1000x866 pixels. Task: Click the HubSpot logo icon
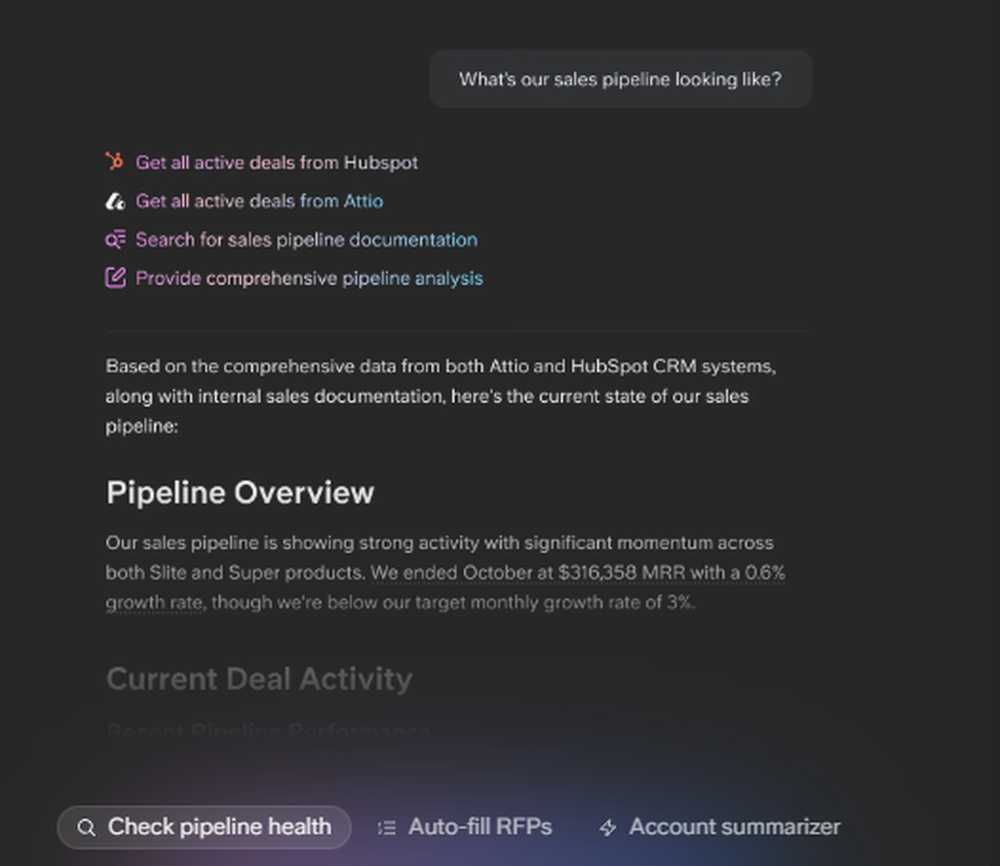(115, 162)
